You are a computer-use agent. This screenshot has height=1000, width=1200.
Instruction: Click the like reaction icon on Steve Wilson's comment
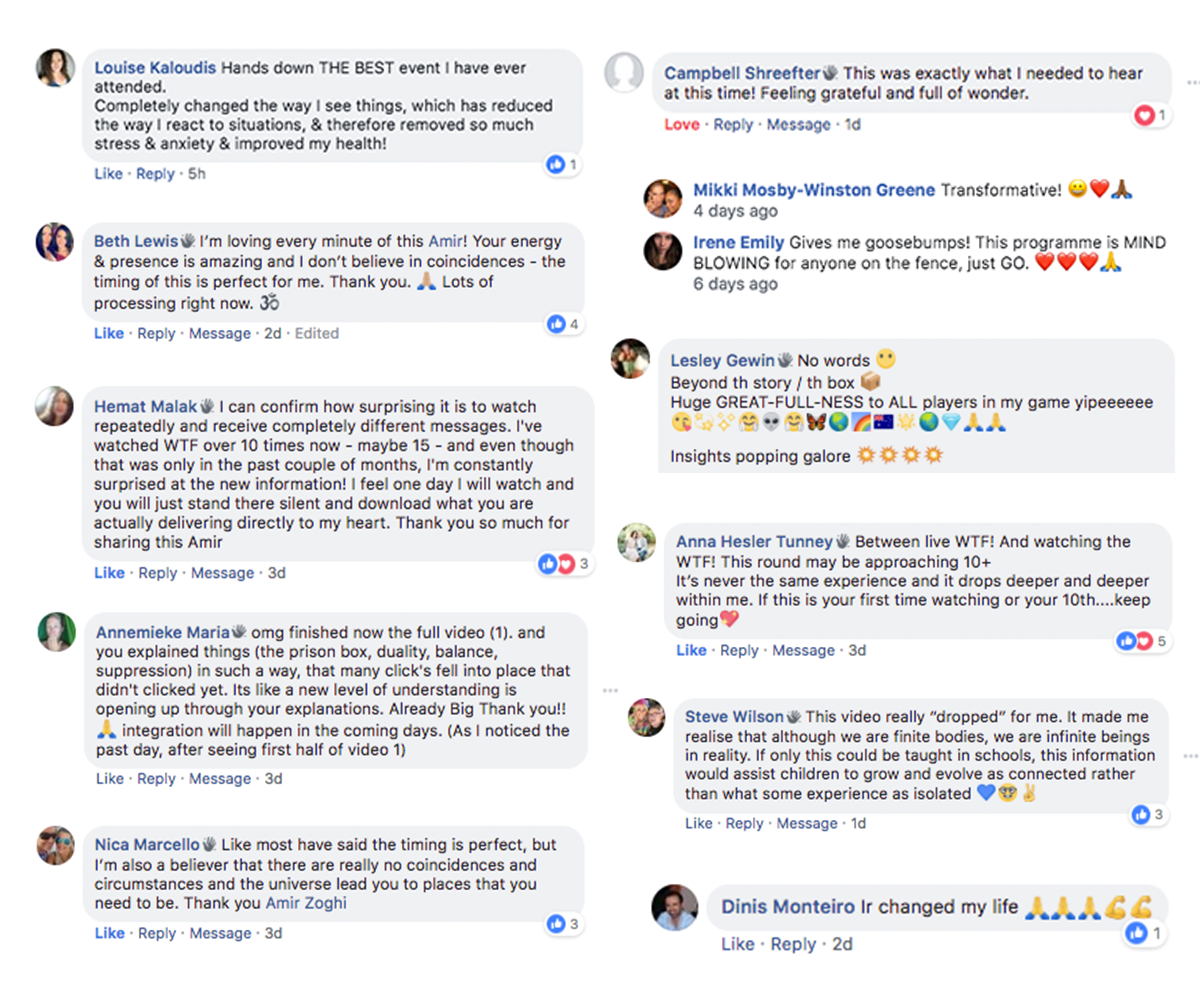click(x=1141, y=815)
